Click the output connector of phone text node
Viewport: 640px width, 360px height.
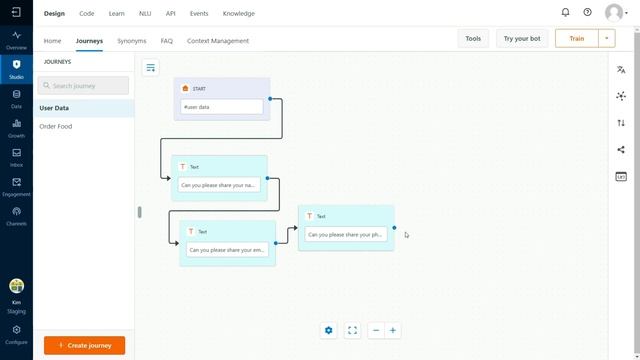point(394,228)
